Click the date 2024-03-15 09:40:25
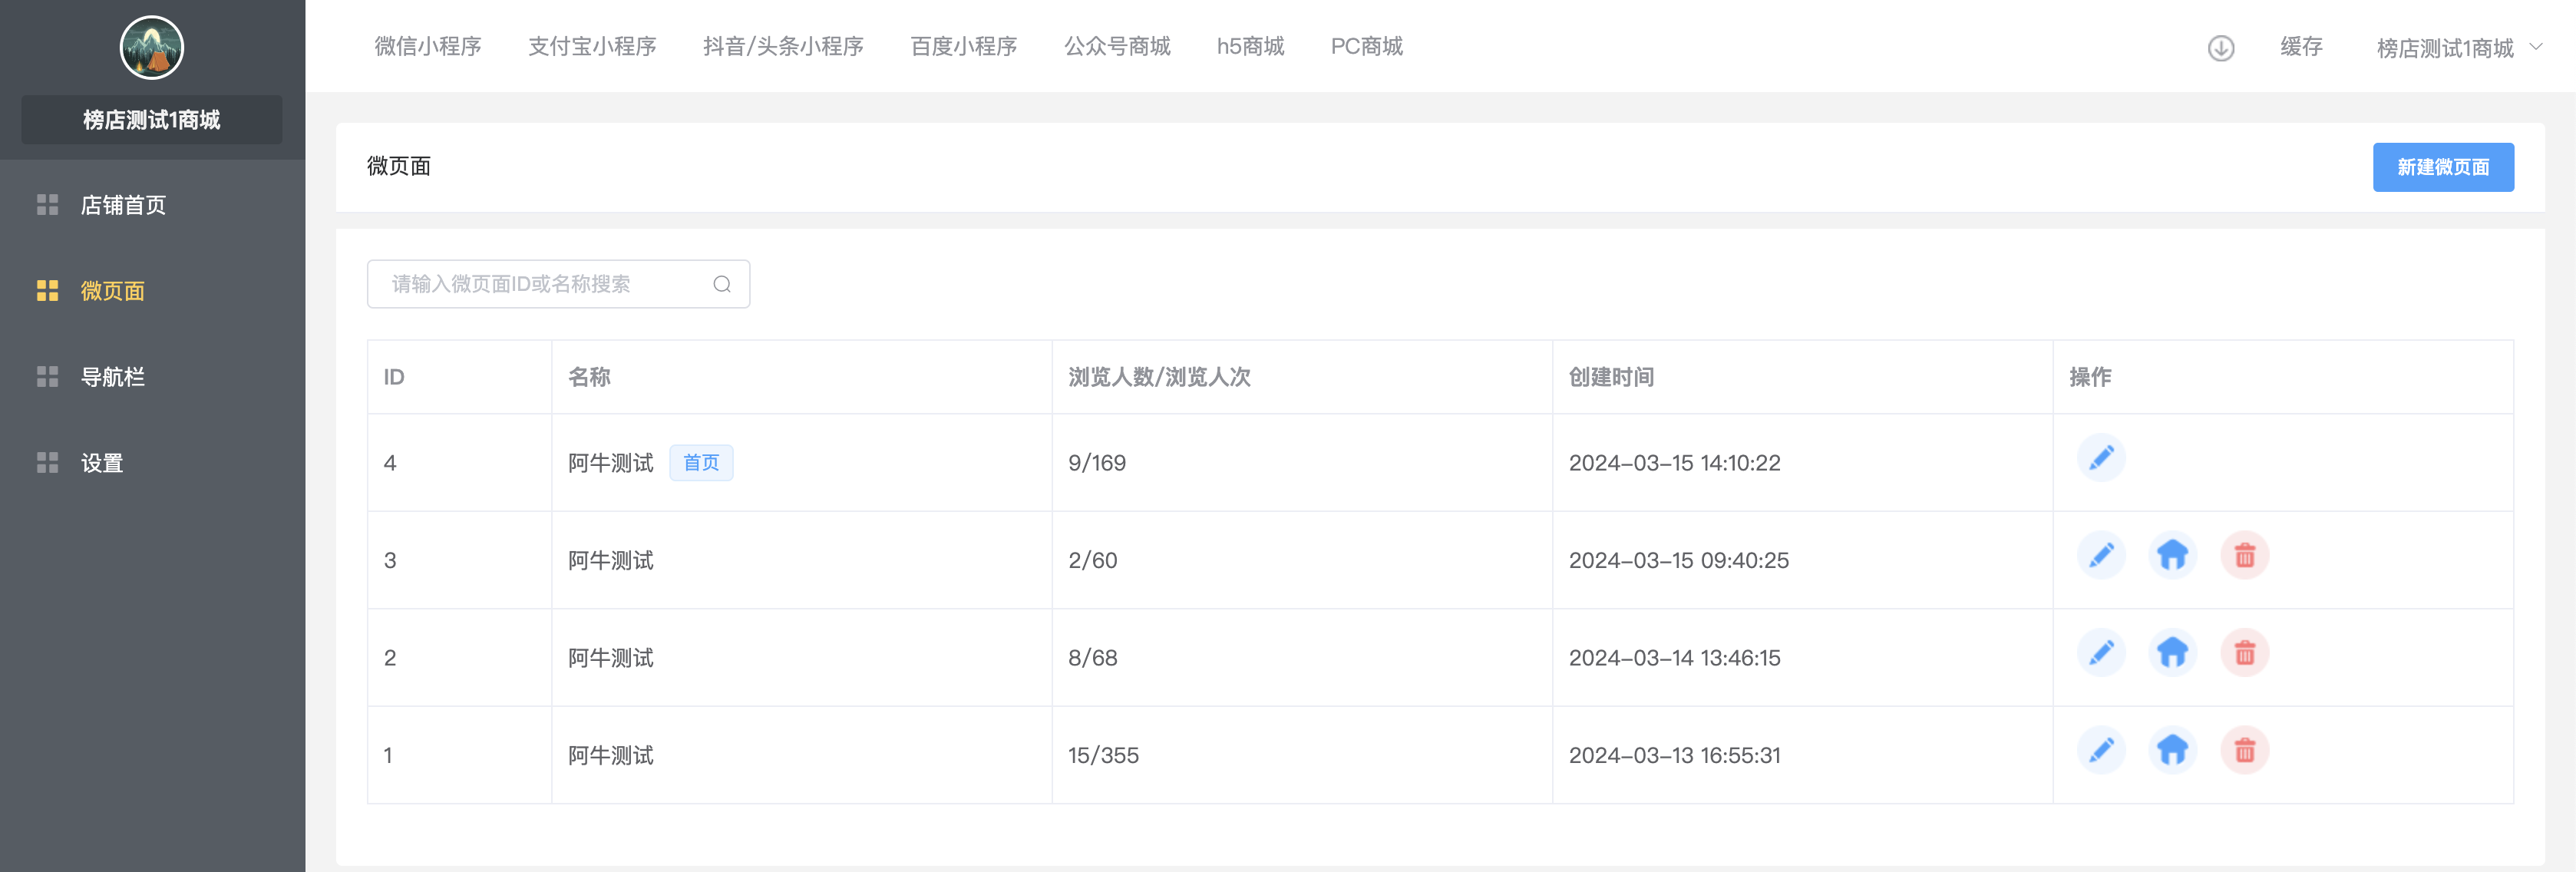This screenshot has width=2576, height=872. click(x=1679, y=560)
